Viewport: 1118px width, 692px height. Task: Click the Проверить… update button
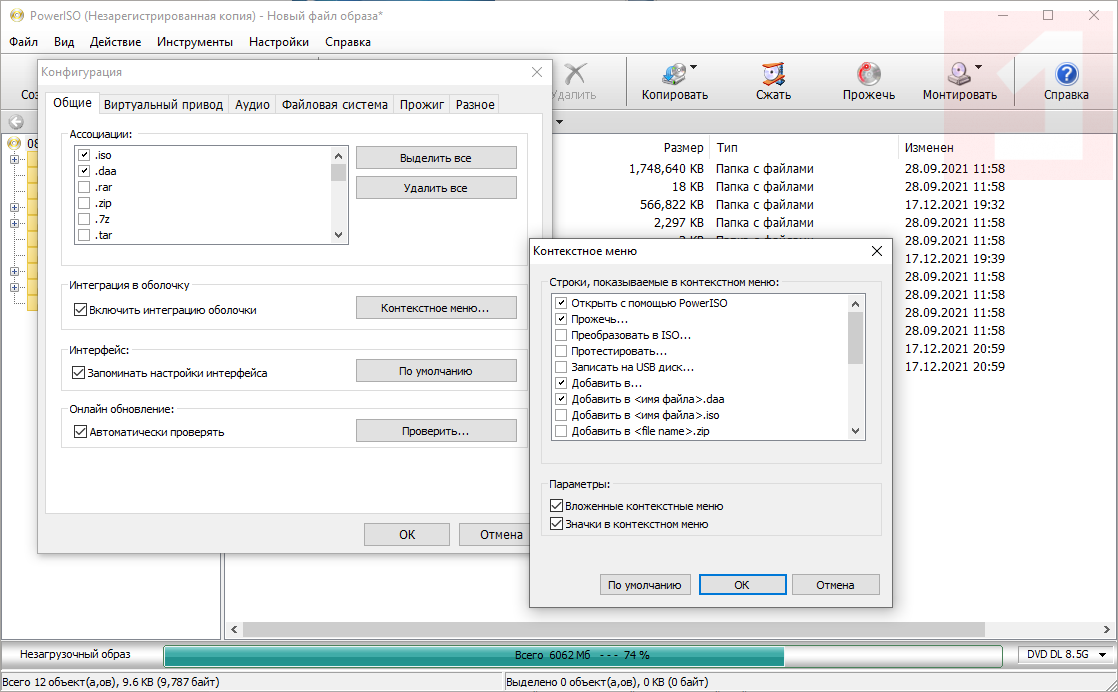pos(436,431)
